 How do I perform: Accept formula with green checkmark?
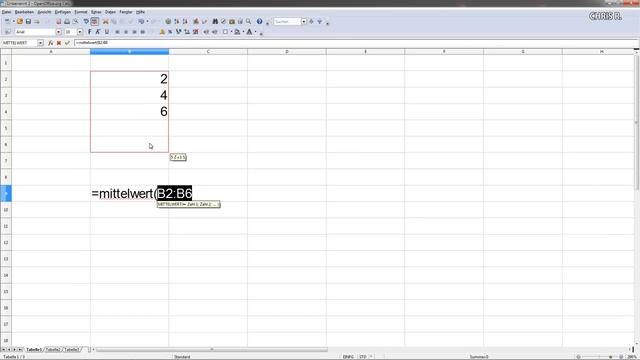click(x=67, y=43)
